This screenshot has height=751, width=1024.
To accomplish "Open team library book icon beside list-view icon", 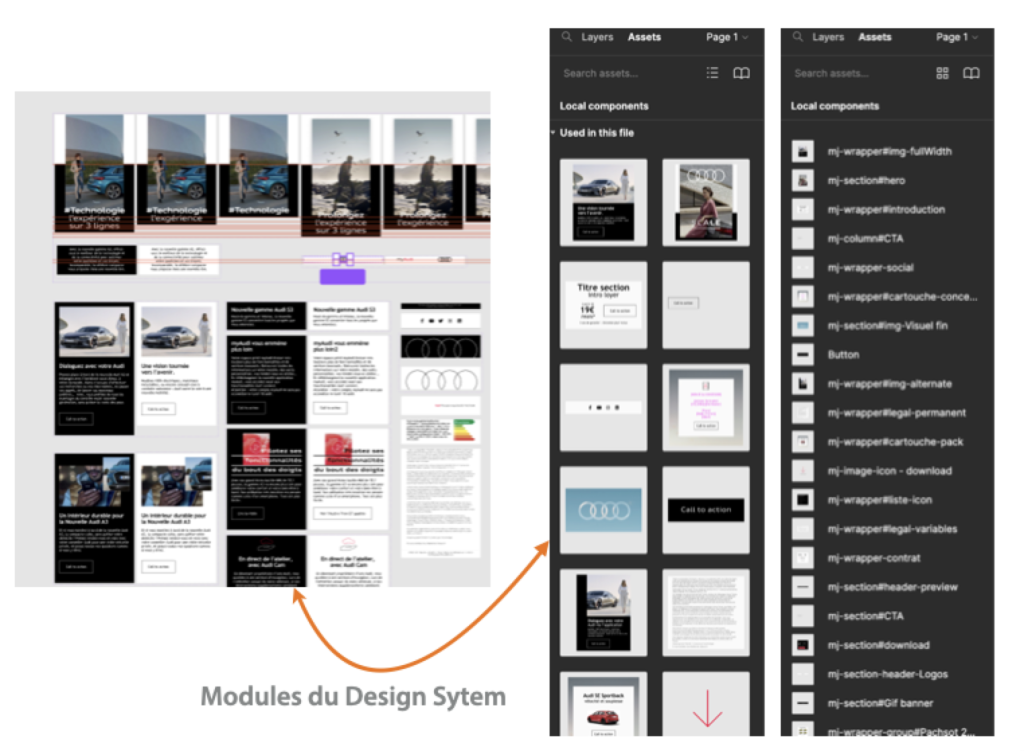I will [741, 73].
